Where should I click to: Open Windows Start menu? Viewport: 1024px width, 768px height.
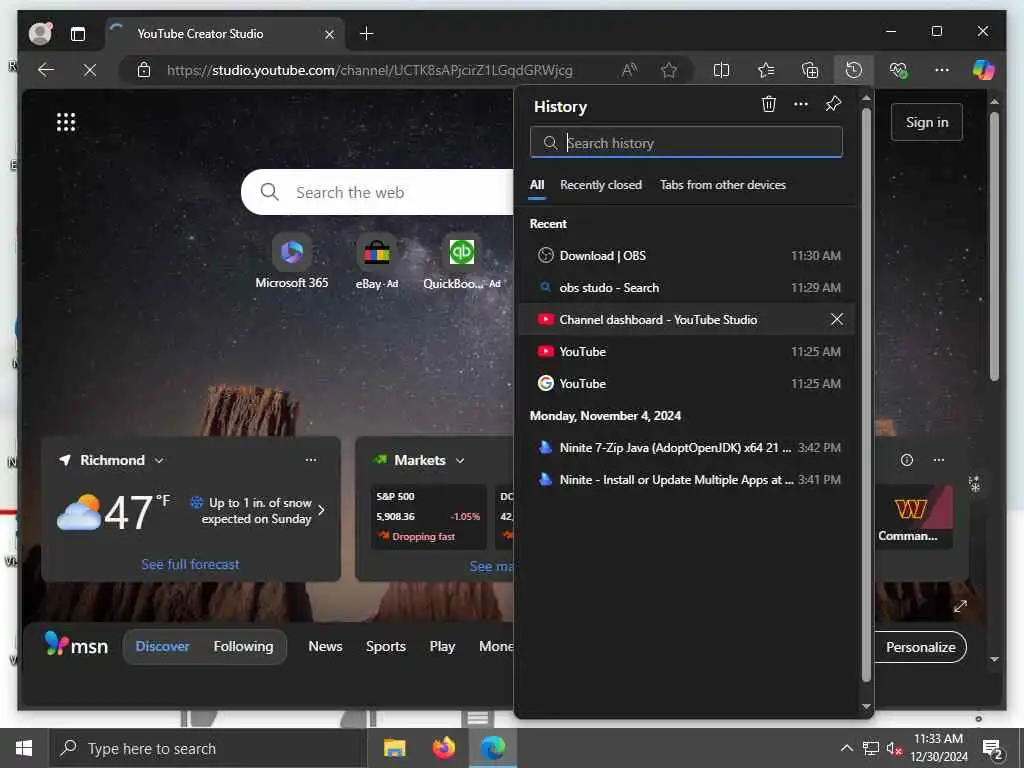tap(24, 748)
